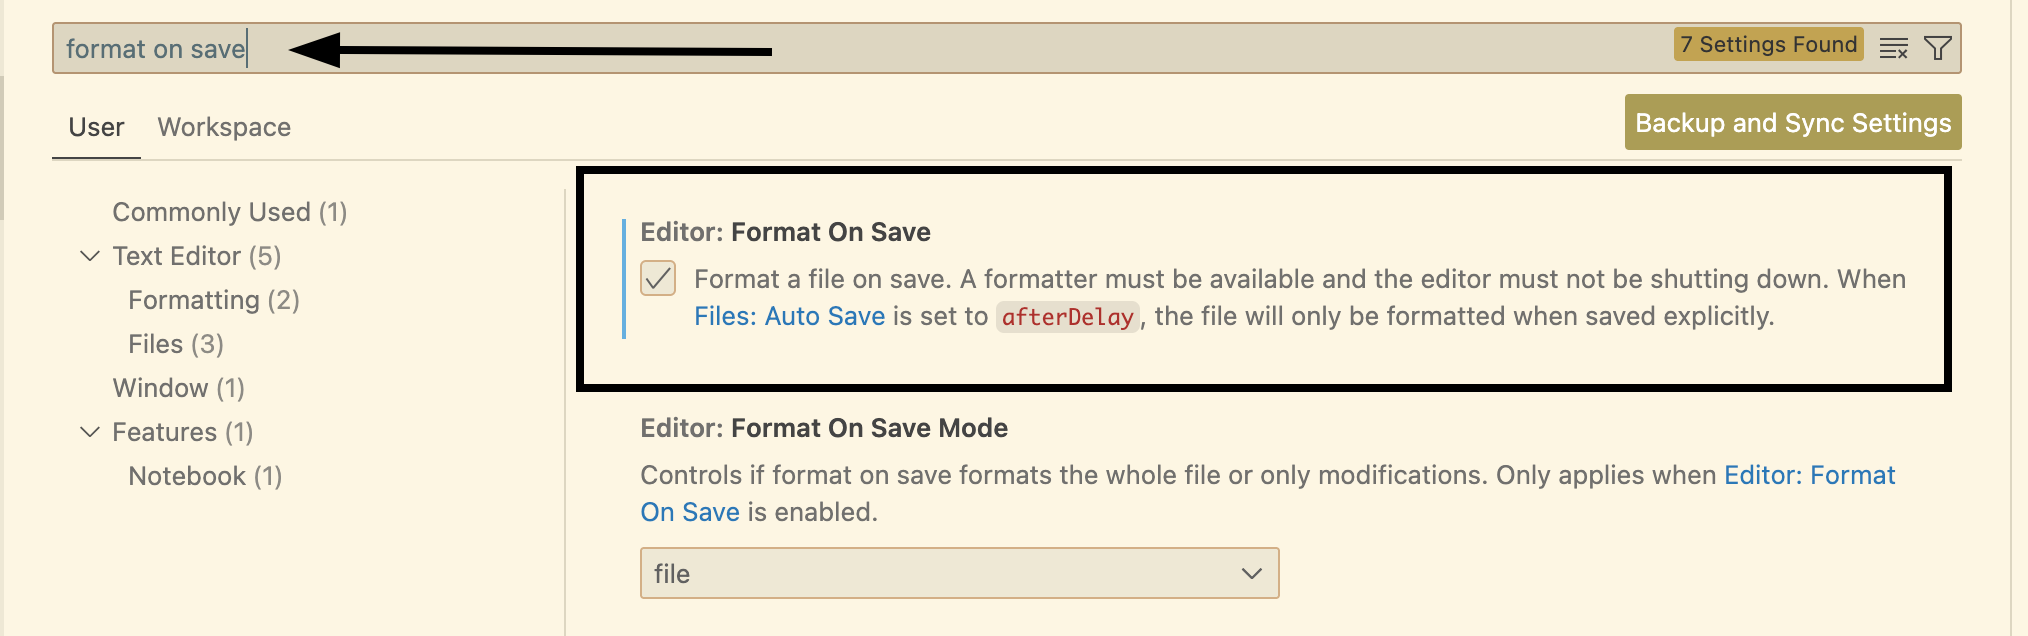Collapse the Features tree section

coord(90,432)
